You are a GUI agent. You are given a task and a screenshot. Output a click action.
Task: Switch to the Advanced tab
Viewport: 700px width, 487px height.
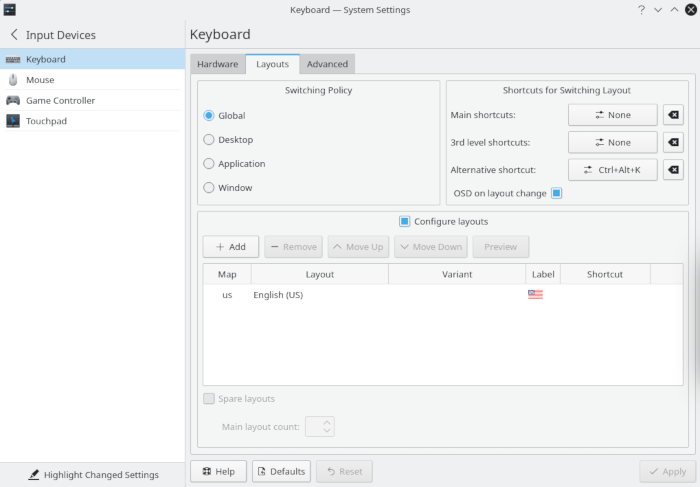(x=327, y=64)
